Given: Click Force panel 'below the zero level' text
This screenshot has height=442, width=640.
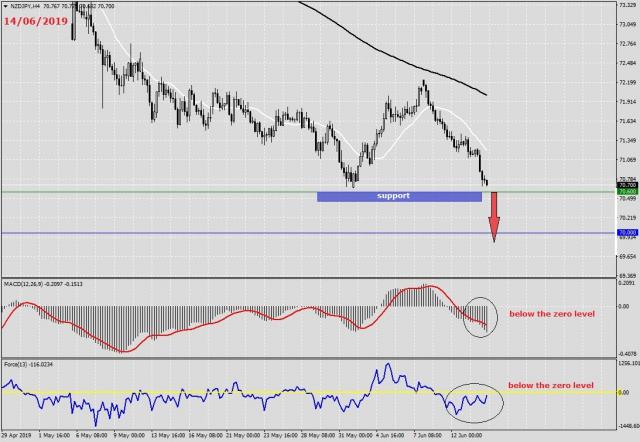Looking at the screenshot, I should 551,384.
